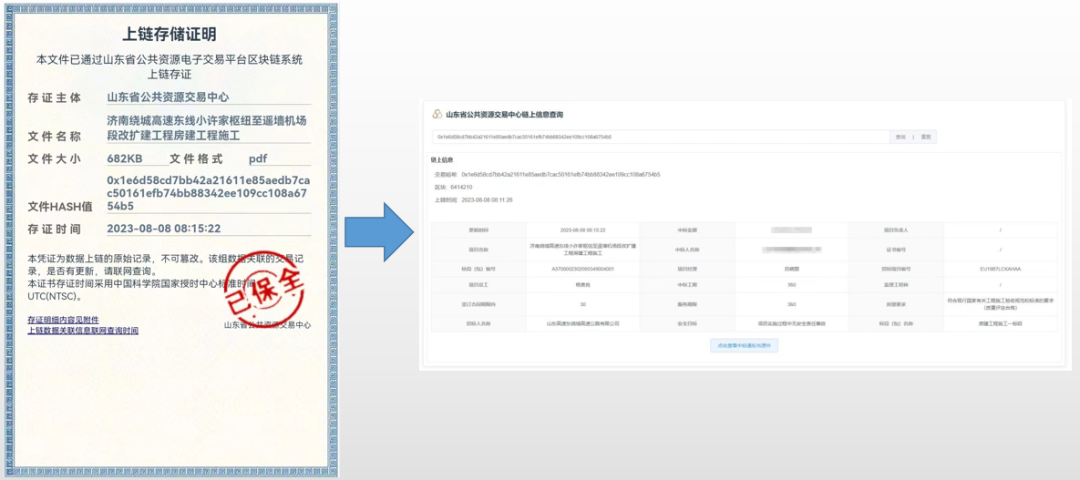1080x480 pixels.
Task: Click the 存证时间 value 2023-08-08 08:15:22
Action: (x=164, y=229)
